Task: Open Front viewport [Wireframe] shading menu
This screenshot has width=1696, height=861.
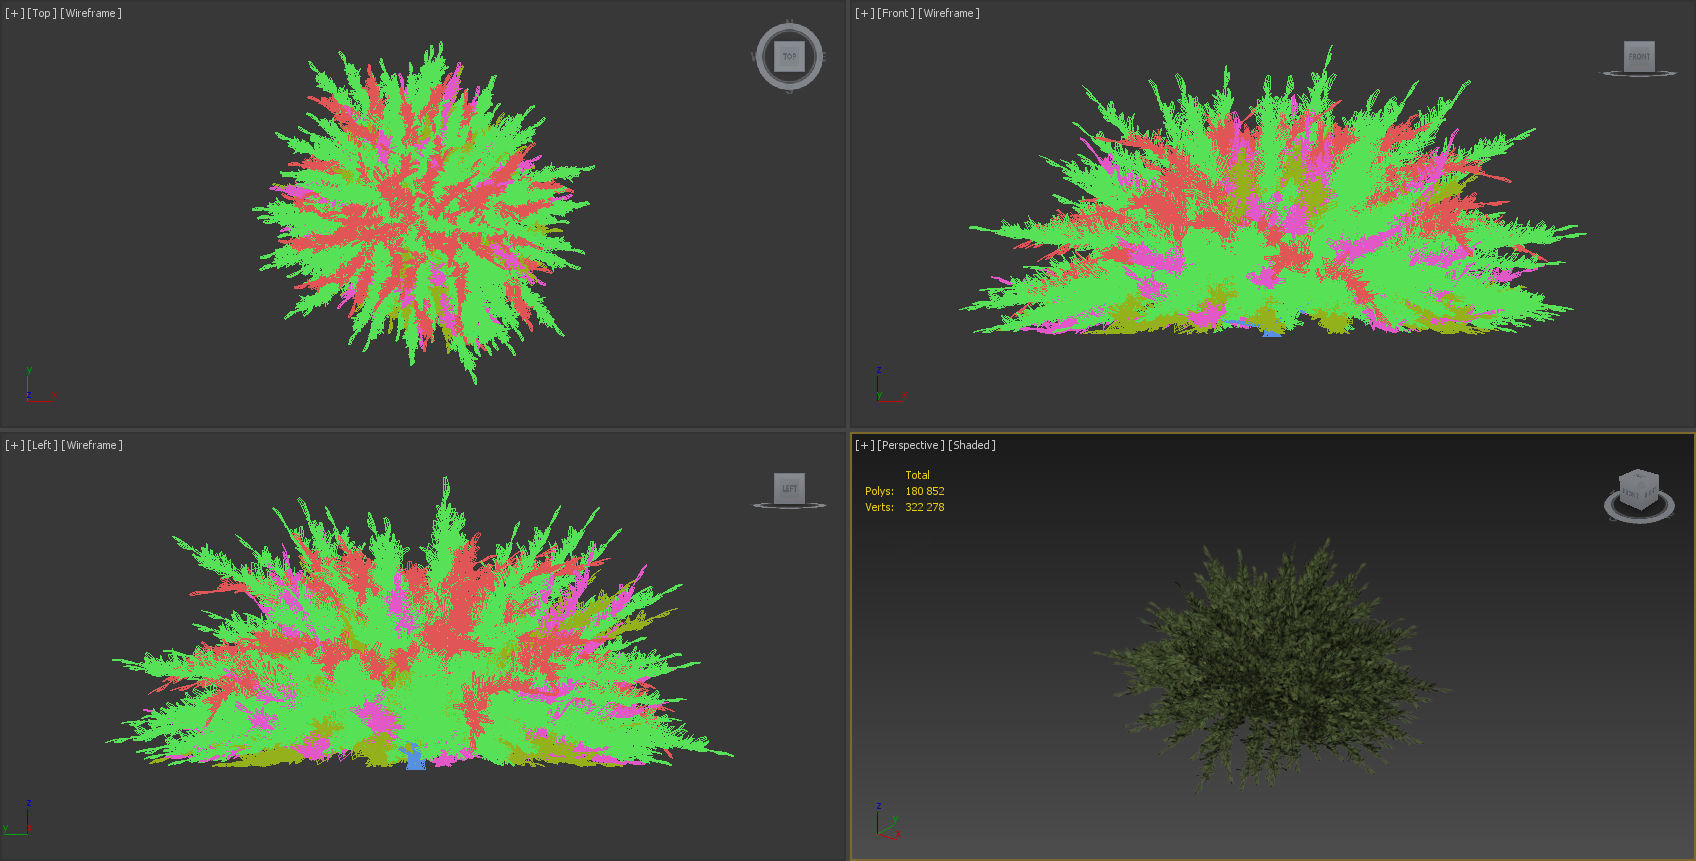Action: (949, 13)
